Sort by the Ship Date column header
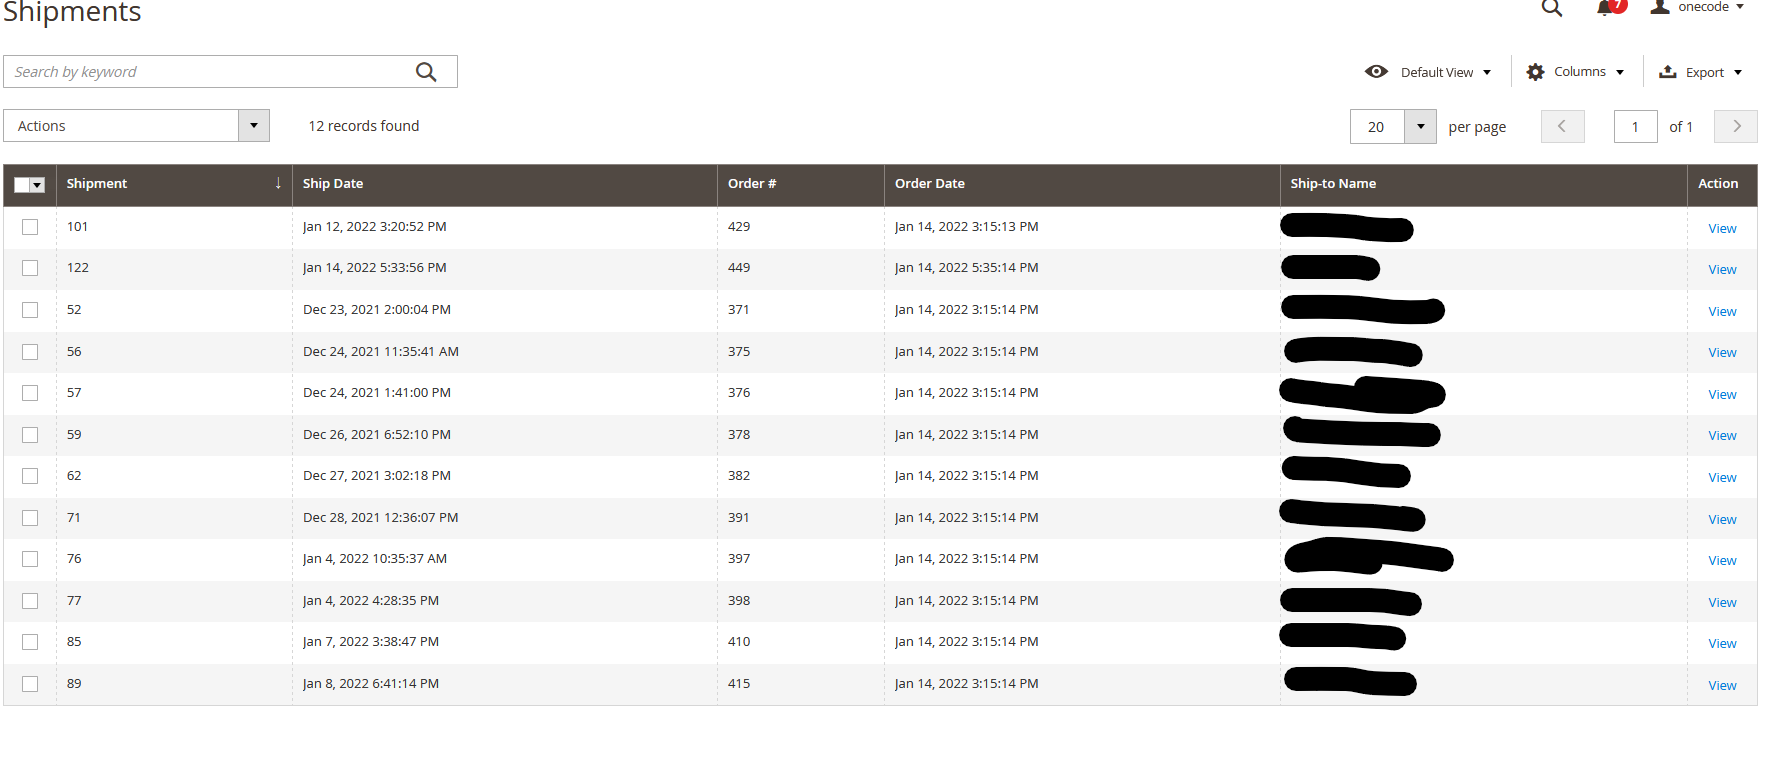The width and height of the screenshot is (1776, 759). point(505,184)
